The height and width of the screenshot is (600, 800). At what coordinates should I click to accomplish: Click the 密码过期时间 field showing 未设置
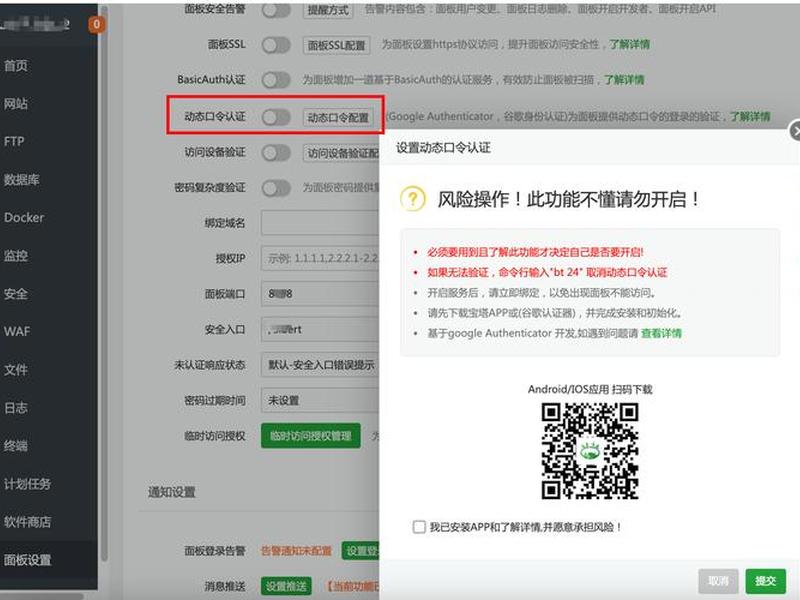320,401
